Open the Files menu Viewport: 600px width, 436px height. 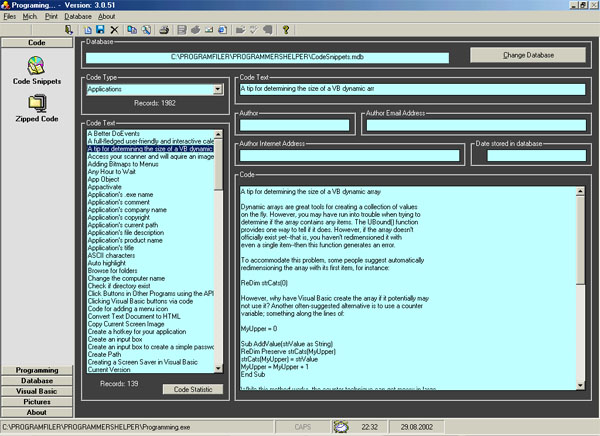coord(10,17)
